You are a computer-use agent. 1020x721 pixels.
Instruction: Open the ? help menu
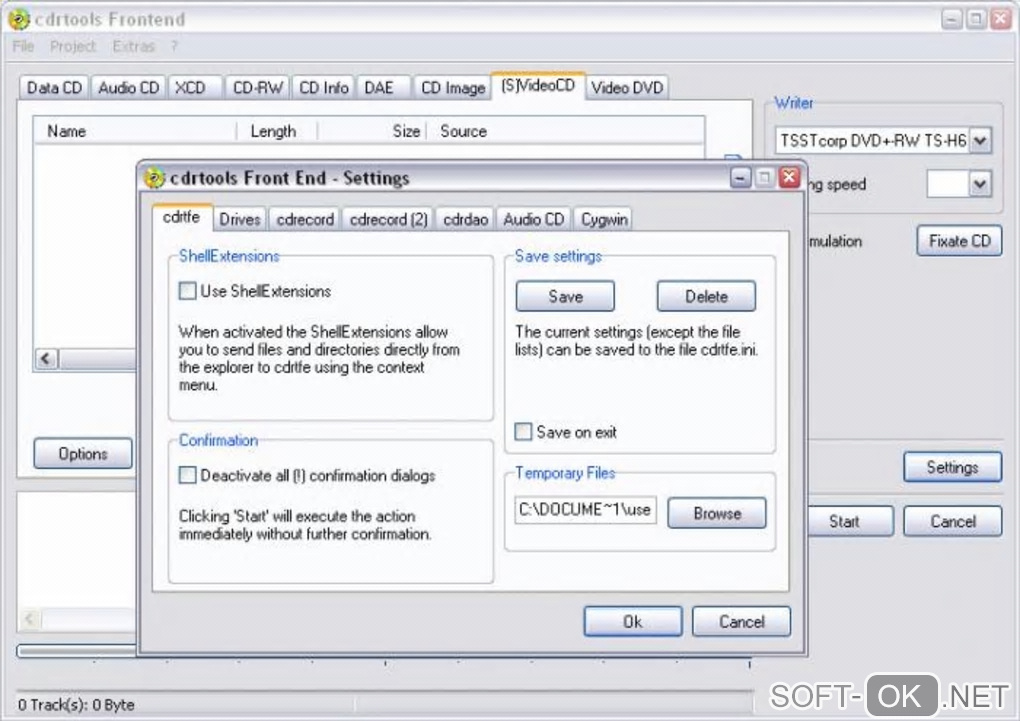point(174,46)
